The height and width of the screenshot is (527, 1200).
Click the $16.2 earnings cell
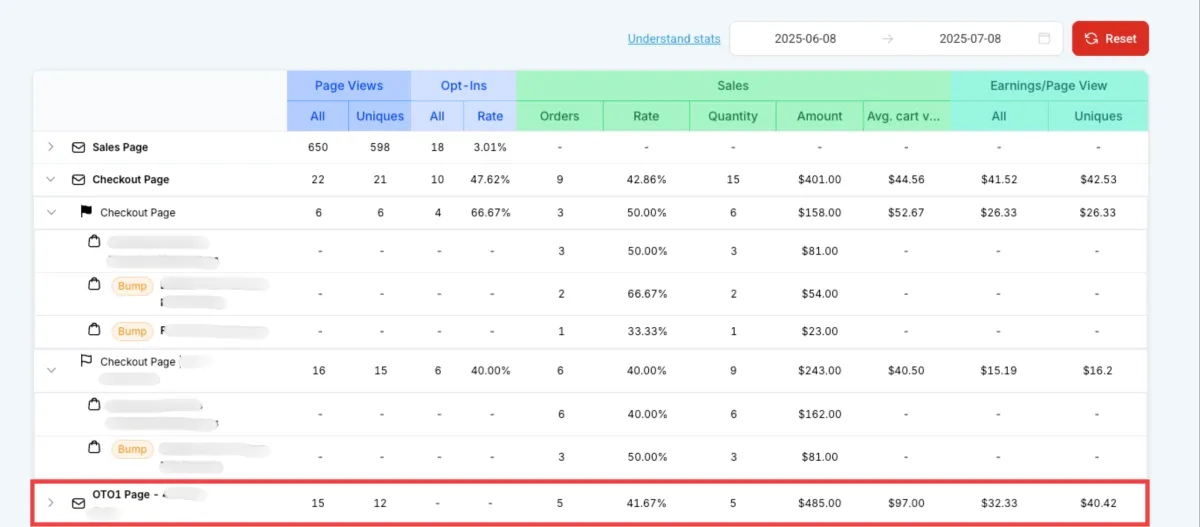pyautogui.click(x=1098, y=370)
